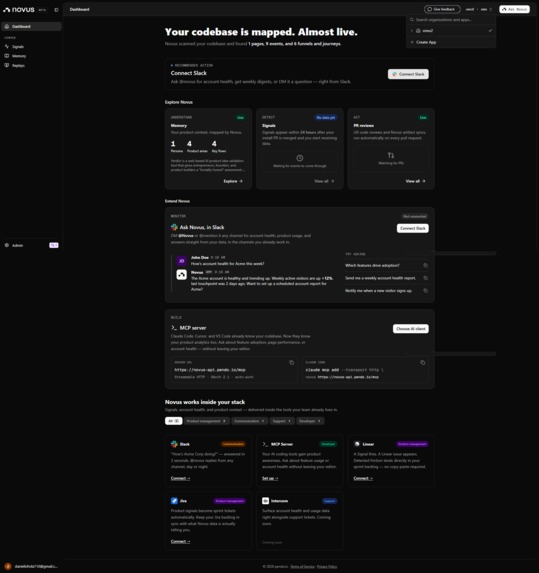The image size is (539, 573).
Task: Click the Privacy Policy footer link
Action: [327, 566]
